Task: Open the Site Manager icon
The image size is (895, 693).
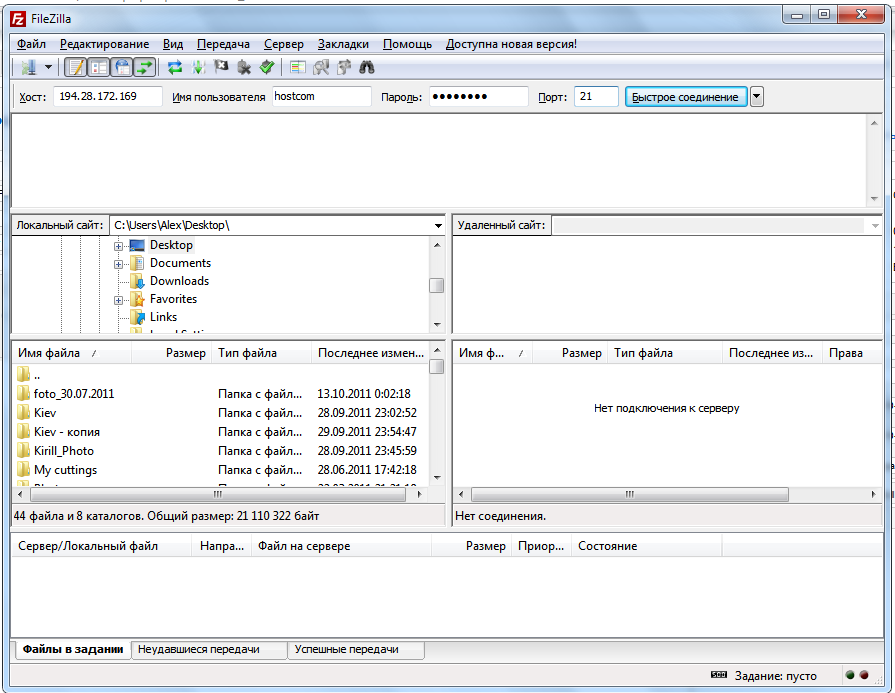Action: 26,67
